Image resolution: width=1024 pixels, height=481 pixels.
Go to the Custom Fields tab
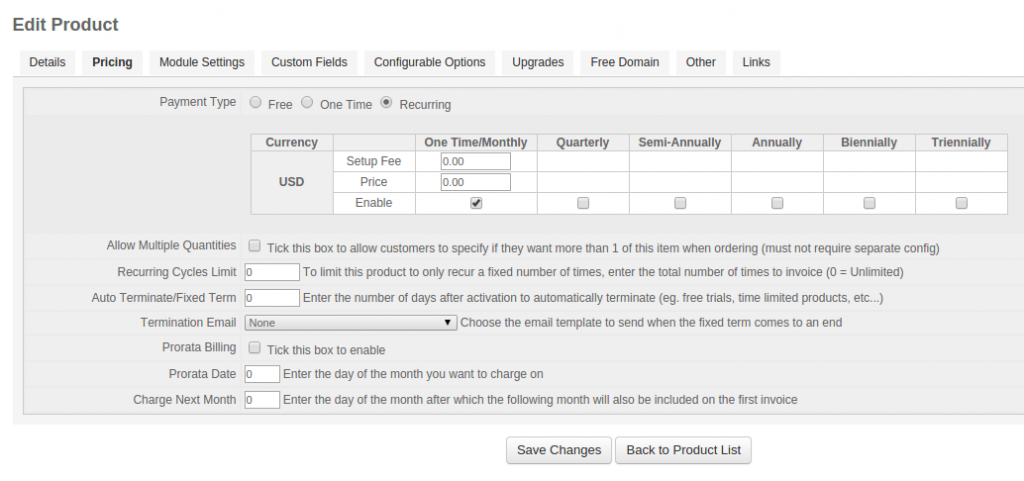[310, 63]
